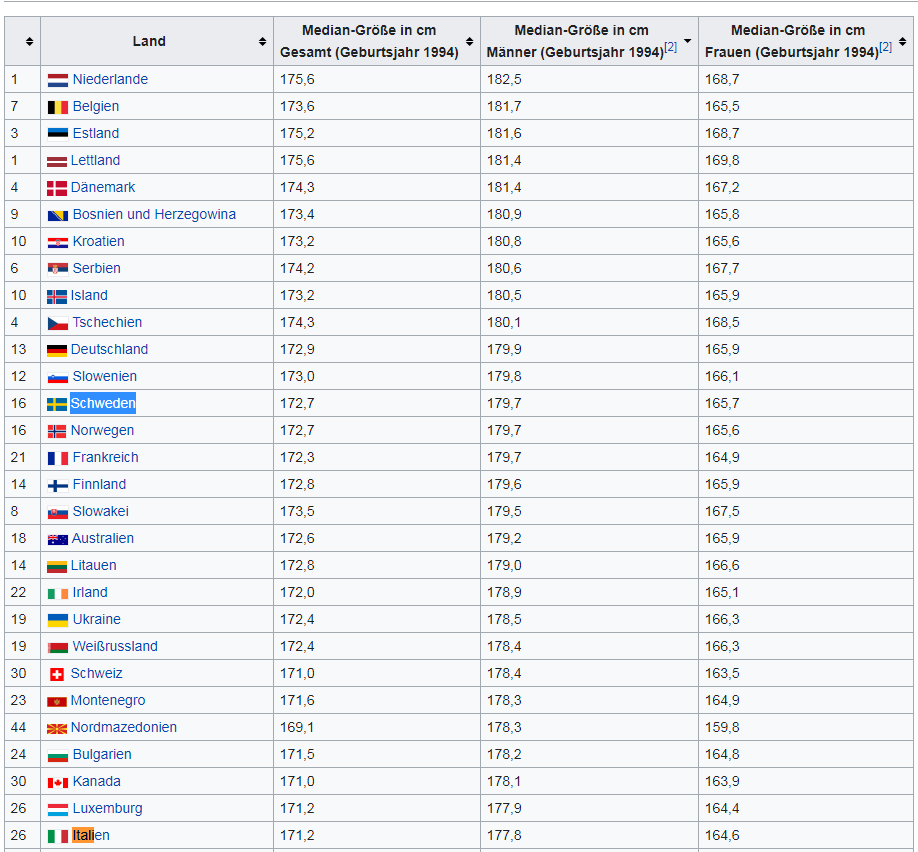Click the Canada flag icon
The width and height of the screenshot is (918, 852).
tap(57, 782)
